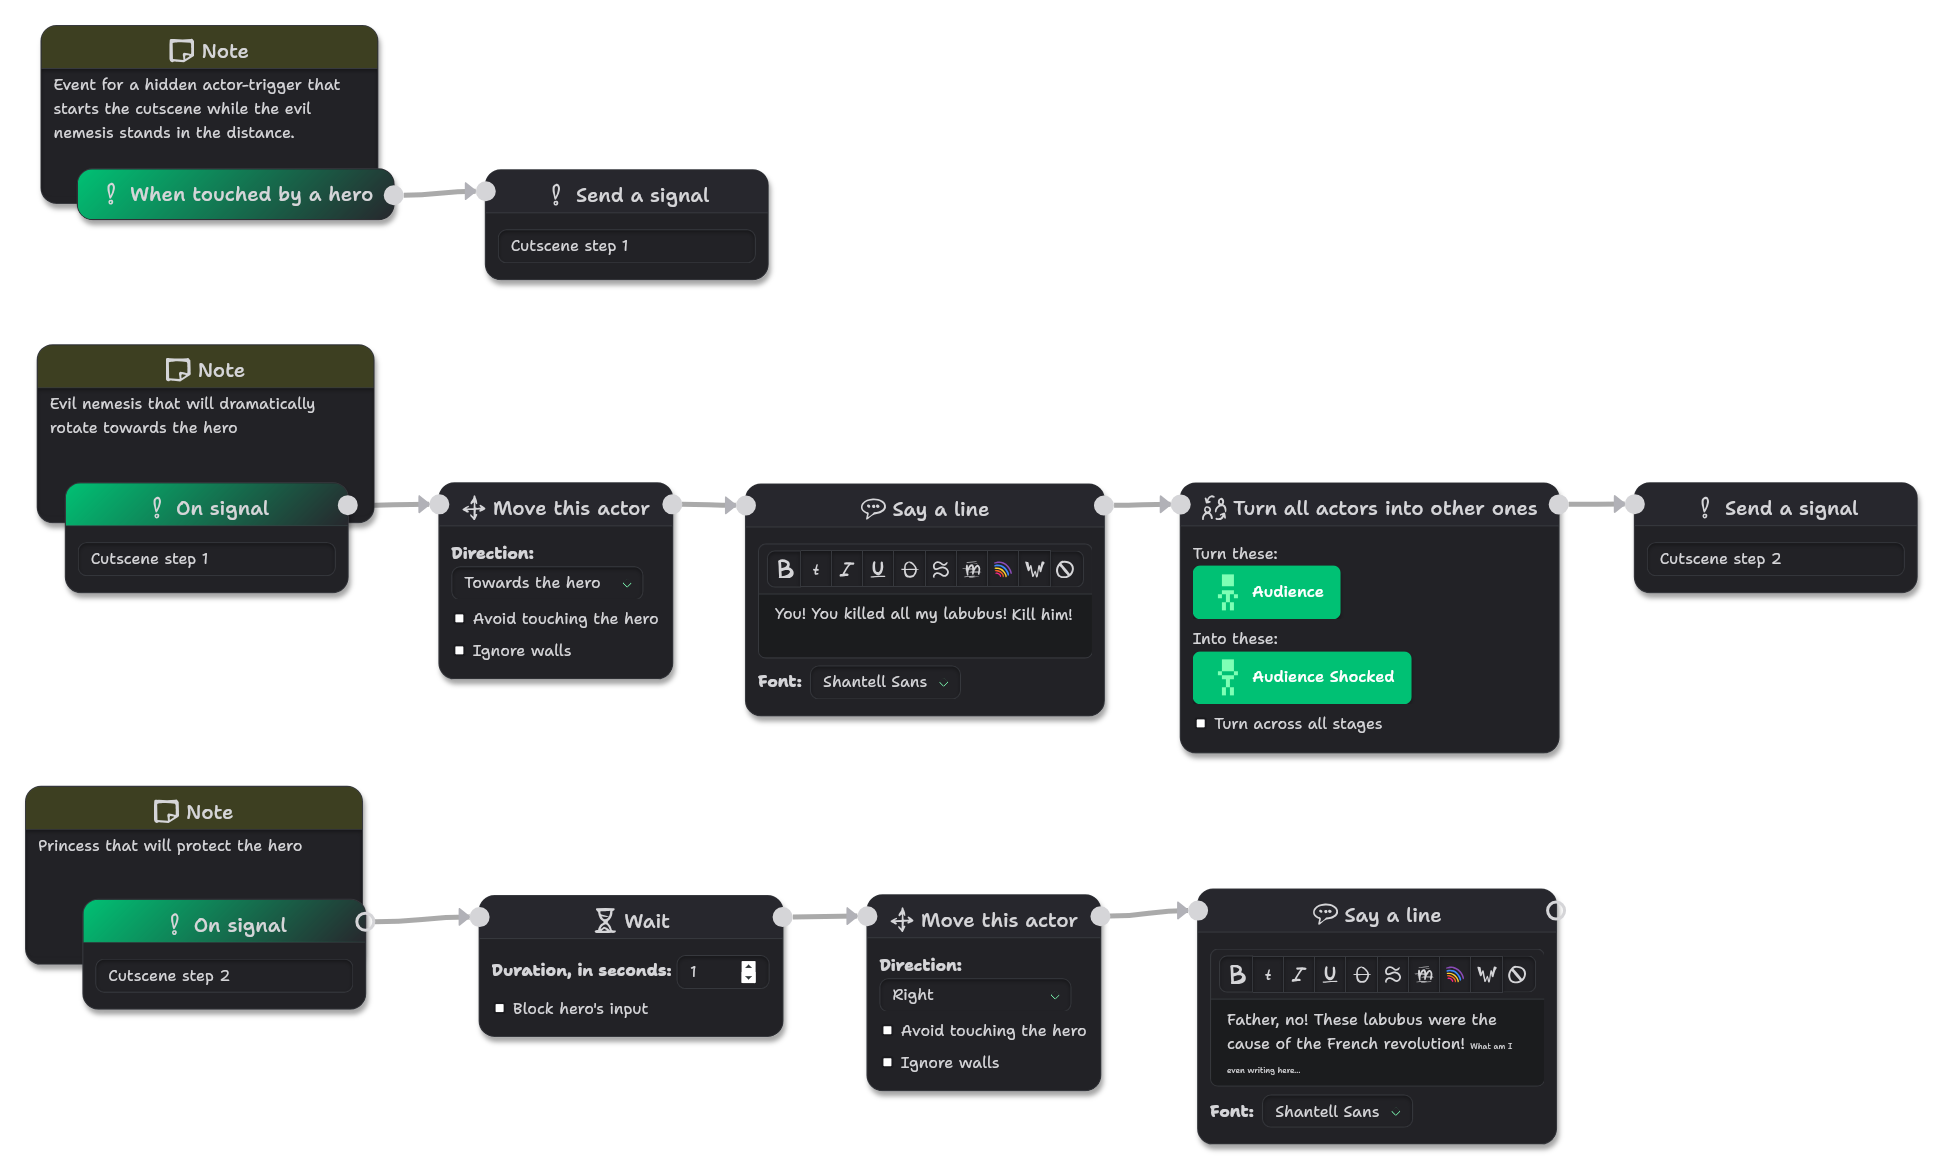Apply shaky W text effect in princess dialogue
This screenshot has height=1169, width=1941.
[1487, 973]
